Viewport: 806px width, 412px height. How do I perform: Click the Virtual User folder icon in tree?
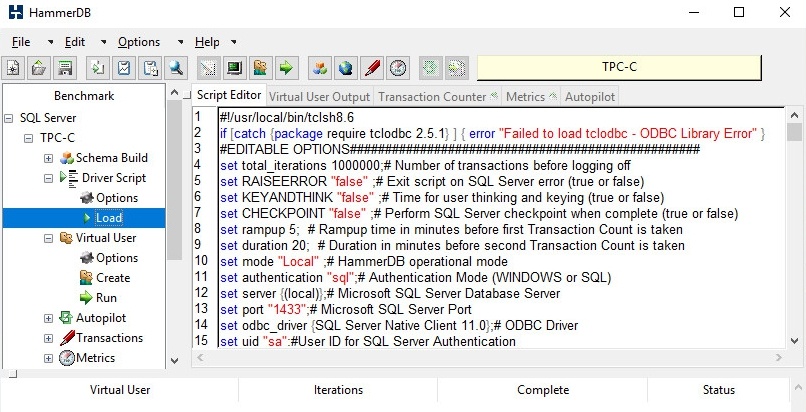(x=66, y=238)
